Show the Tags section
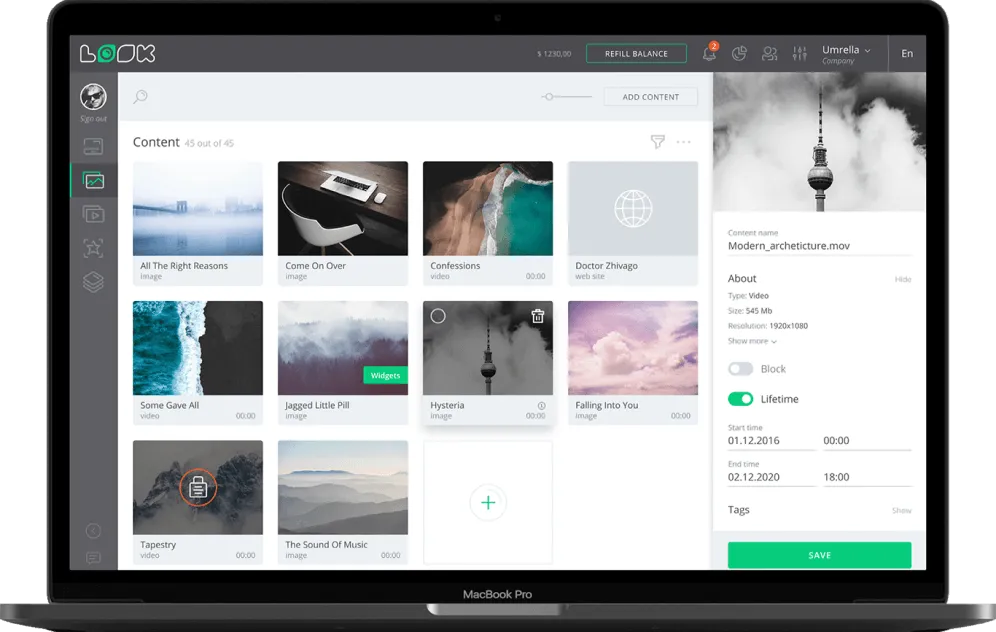The width and height of the screenshot is (996, 632). tap(901, 511)
